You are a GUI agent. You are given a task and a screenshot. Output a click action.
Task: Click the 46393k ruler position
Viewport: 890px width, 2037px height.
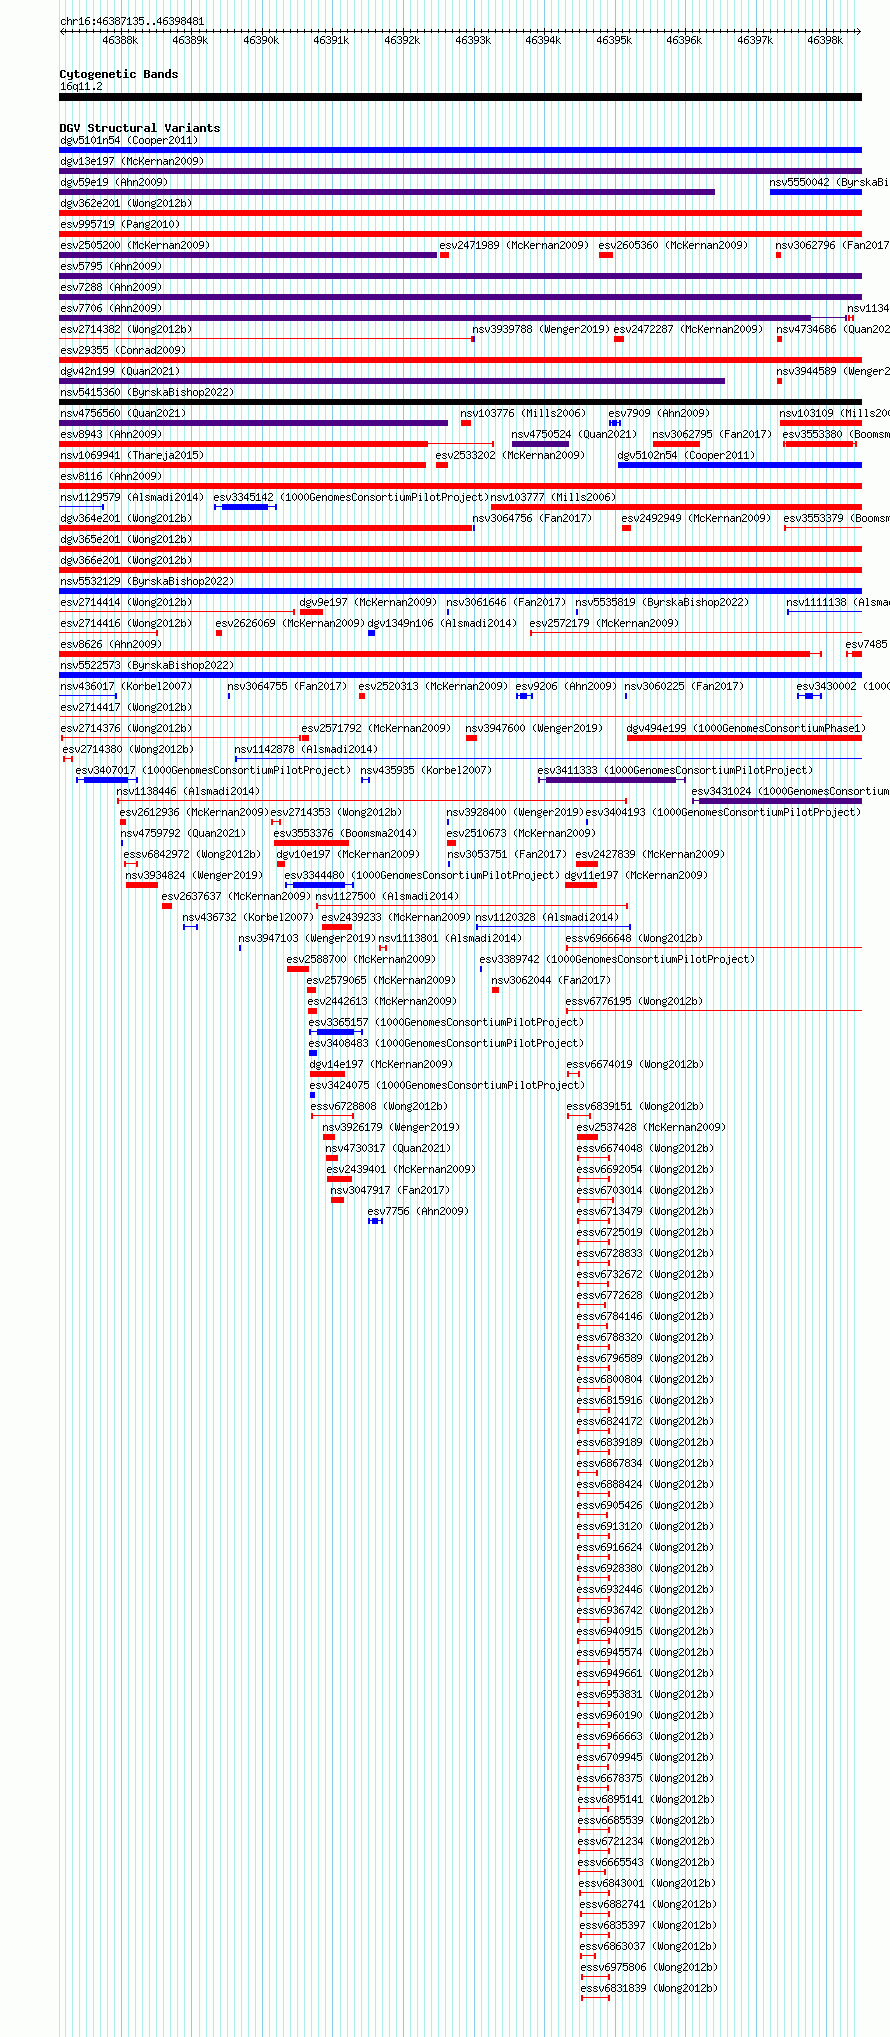click(473, 41)
